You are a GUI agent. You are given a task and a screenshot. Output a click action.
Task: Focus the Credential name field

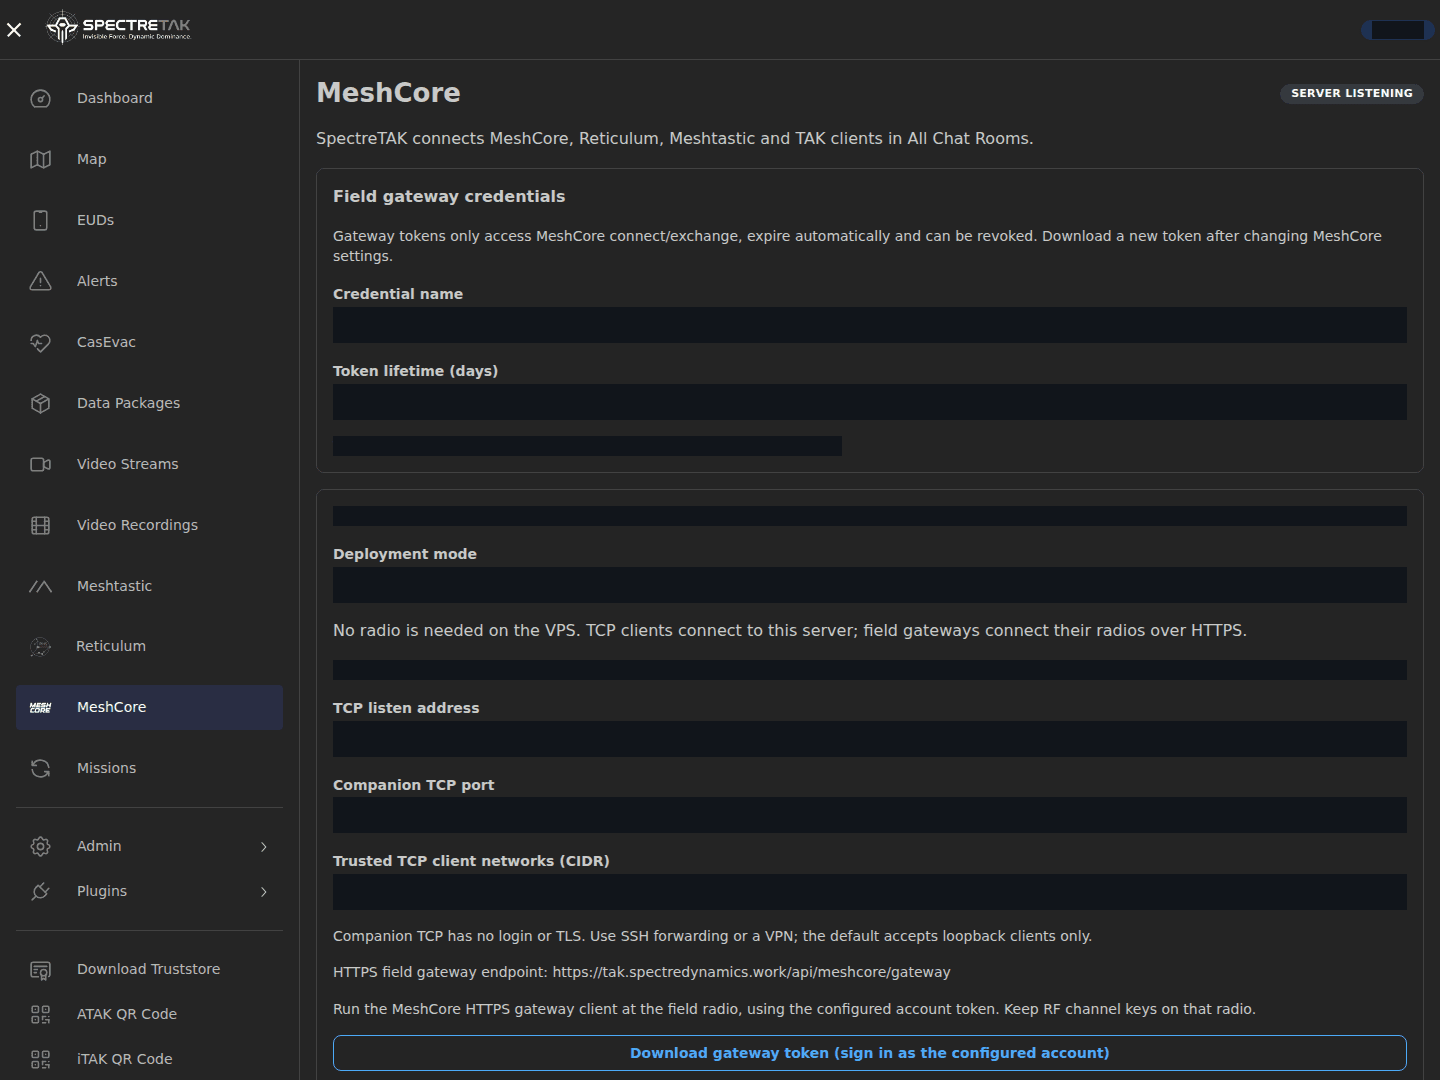pyautogui.click(x=870, y=325)
